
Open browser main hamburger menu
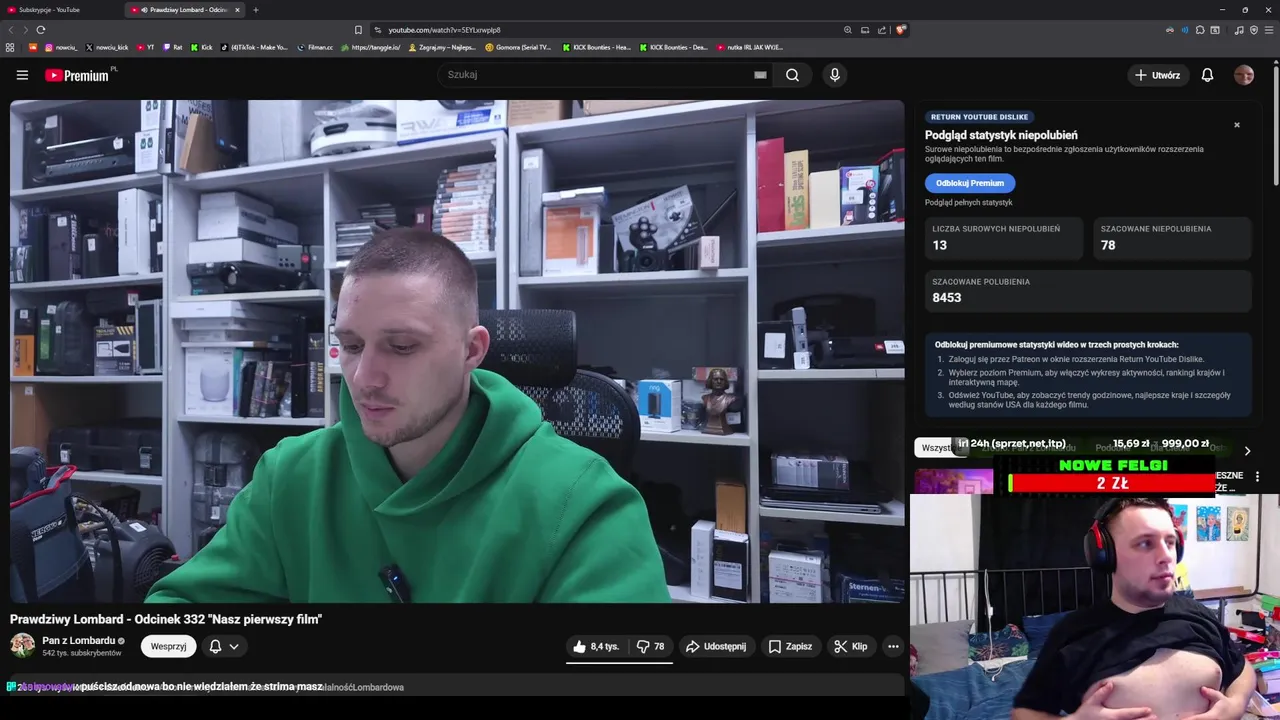1269,30
